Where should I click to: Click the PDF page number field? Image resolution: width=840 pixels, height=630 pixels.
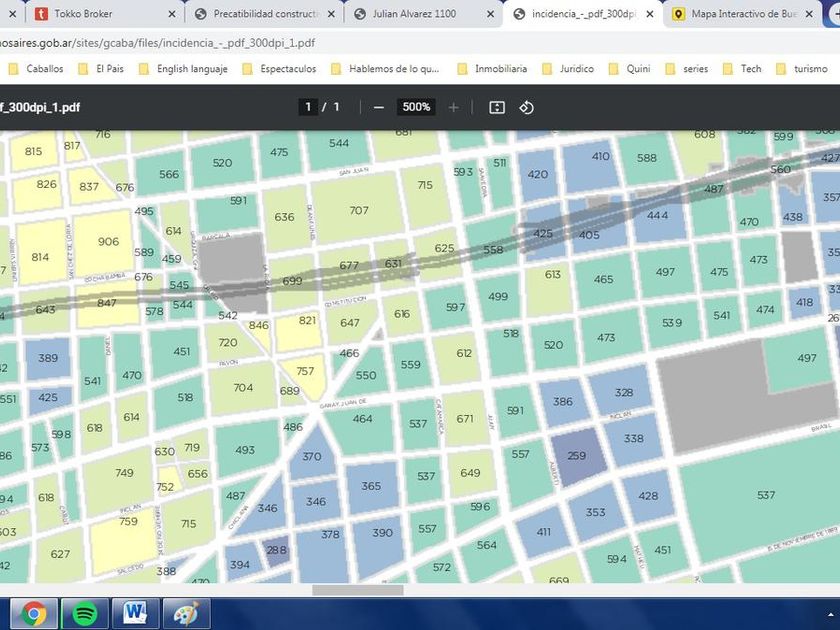click(308, 107)
